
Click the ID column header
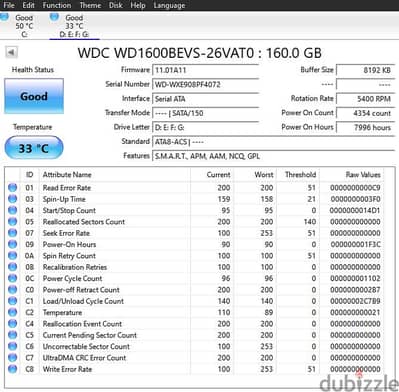point(30,174)
